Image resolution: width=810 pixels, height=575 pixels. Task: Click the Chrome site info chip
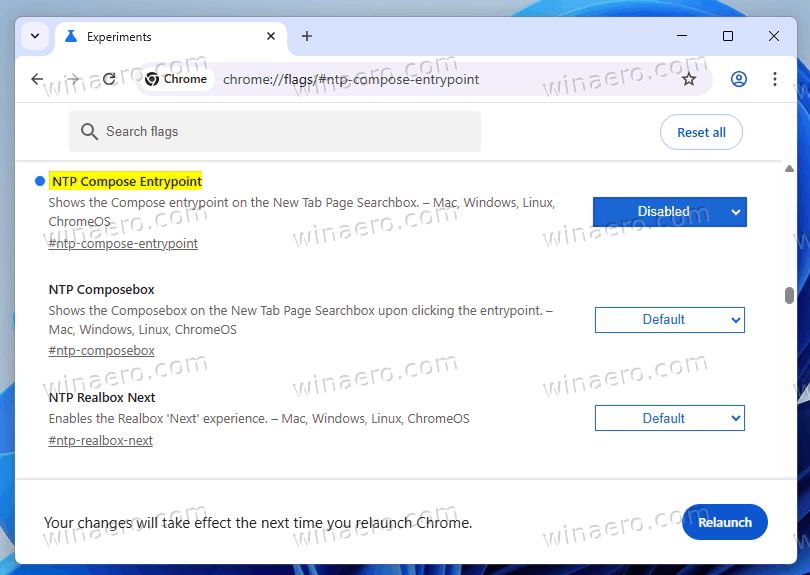point(176,79)
